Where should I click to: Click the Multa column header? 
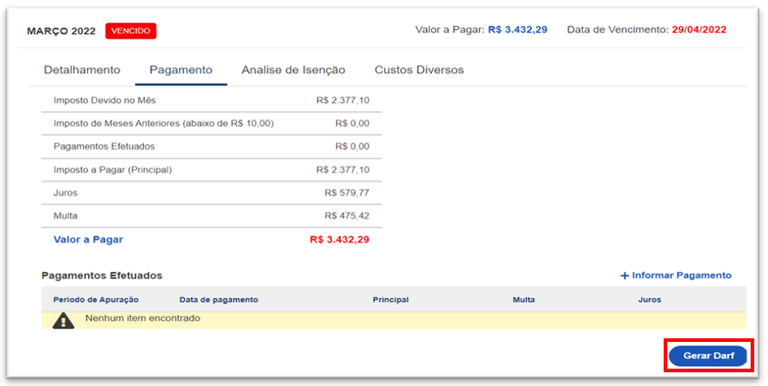pyautogui.click(x=524, y=300)
